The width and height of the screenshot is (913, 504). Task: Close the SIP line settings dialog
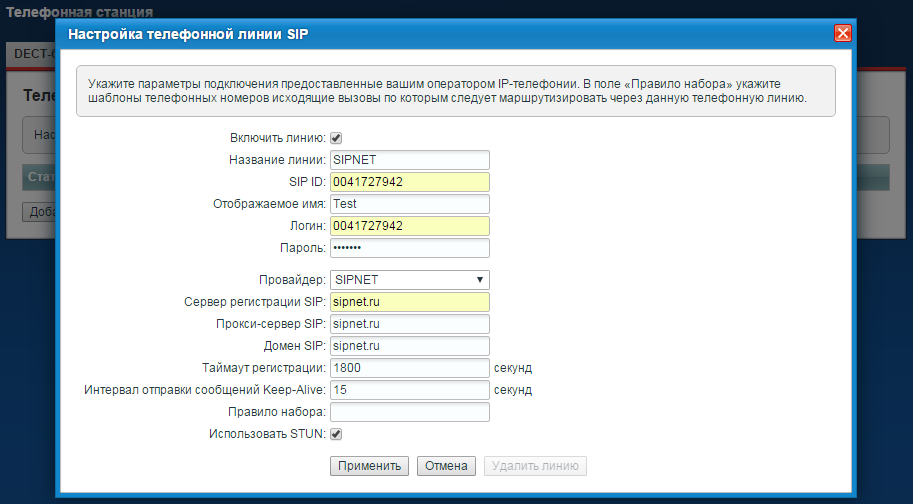pos(842,33)
